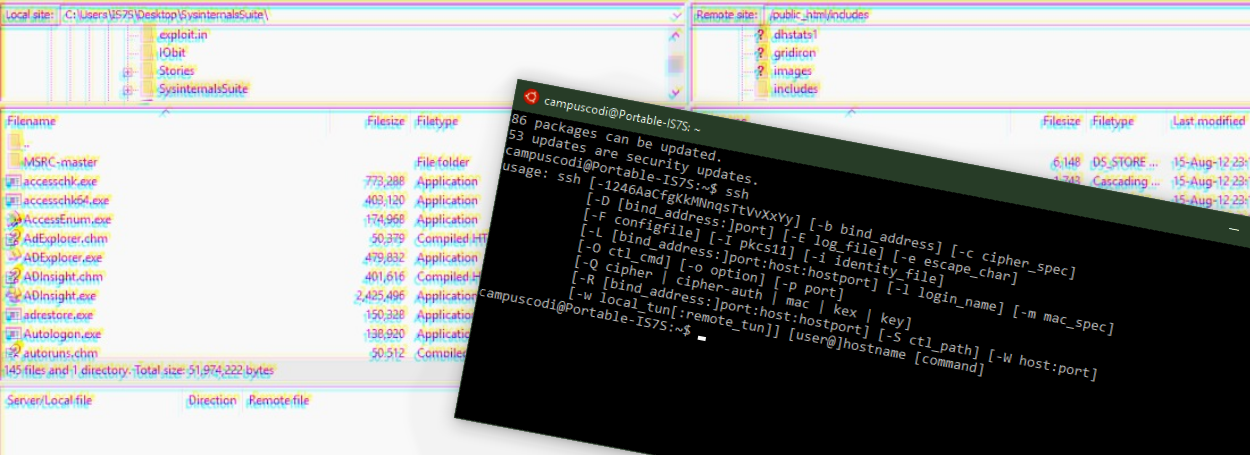Viewport: 1250px width, 455px height.
Task: Click the ADExplorer.exe application icon
Action: click(x=13, y=257)
